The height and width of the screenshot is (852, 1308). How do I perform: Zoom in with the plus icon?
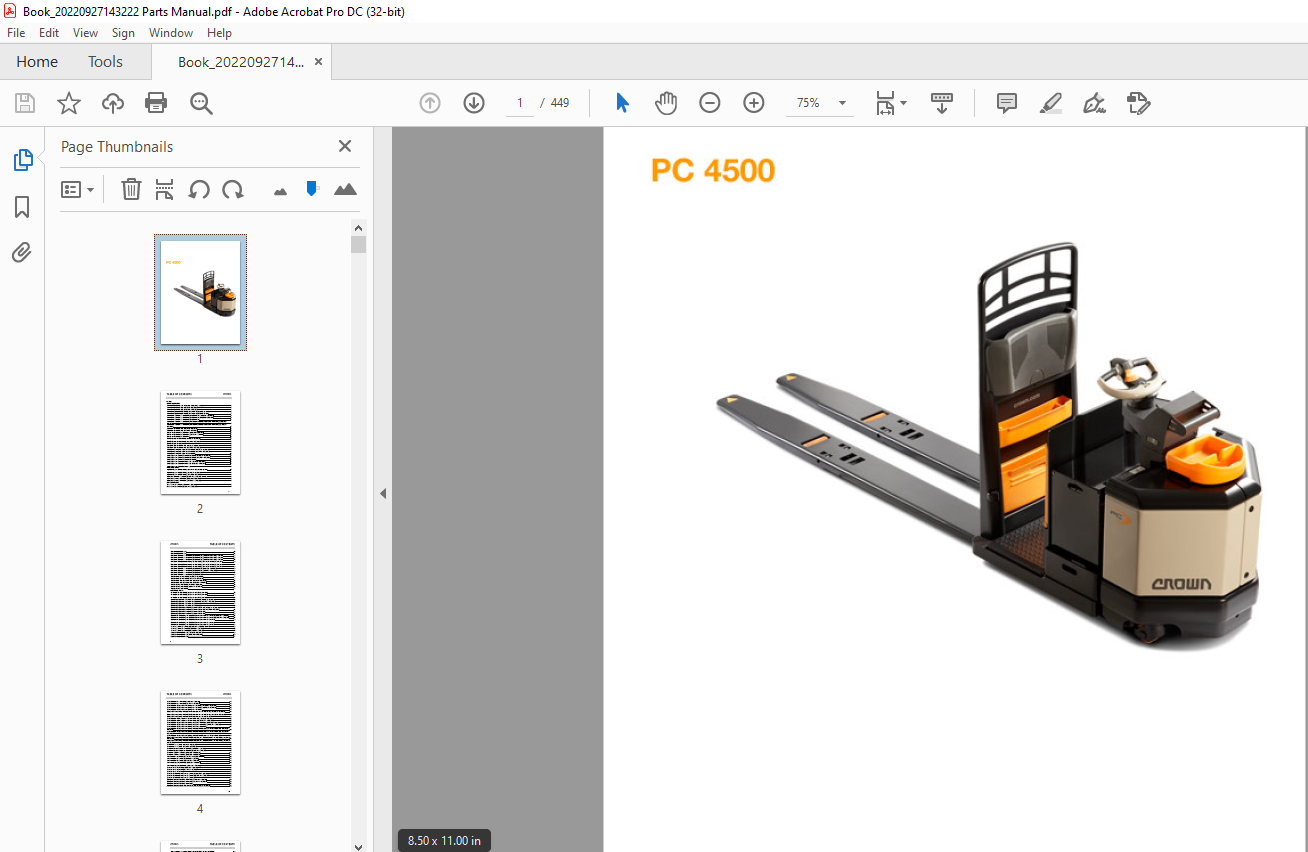click(754, 103)
